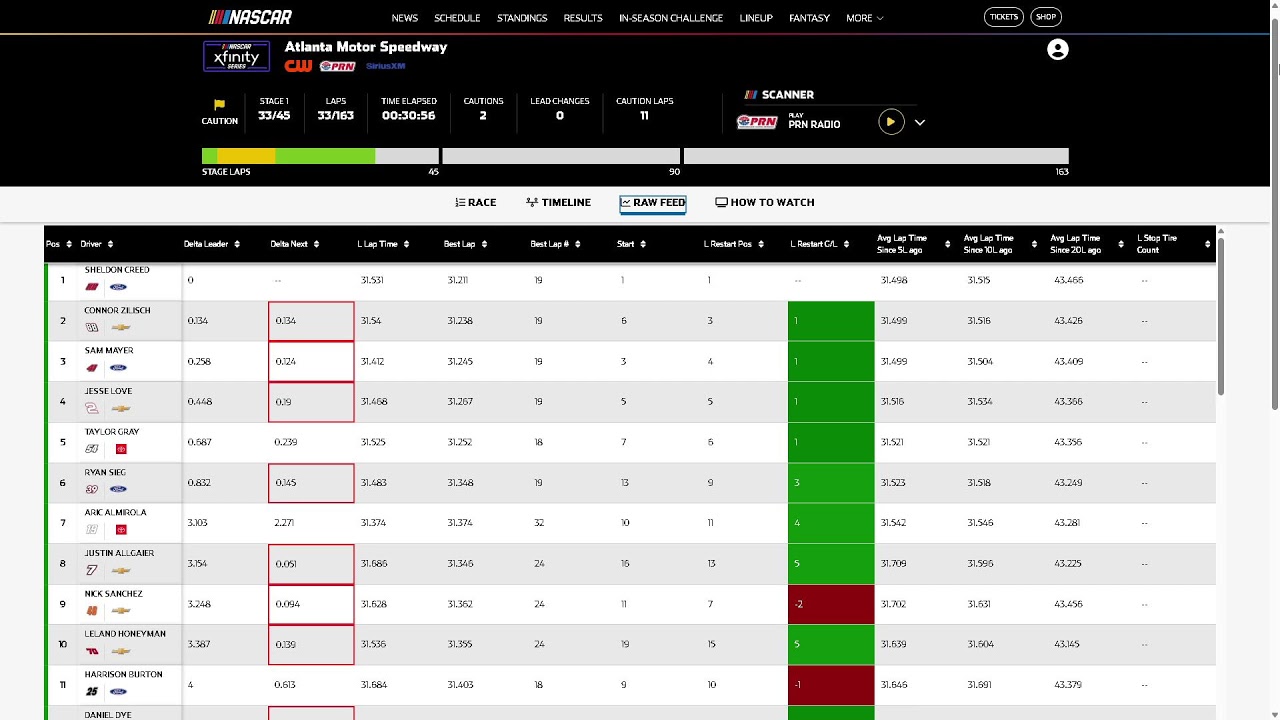Click Sam Mayer's Ford manufacturer logo
The image size is (1280, 720).
[118, 368]
